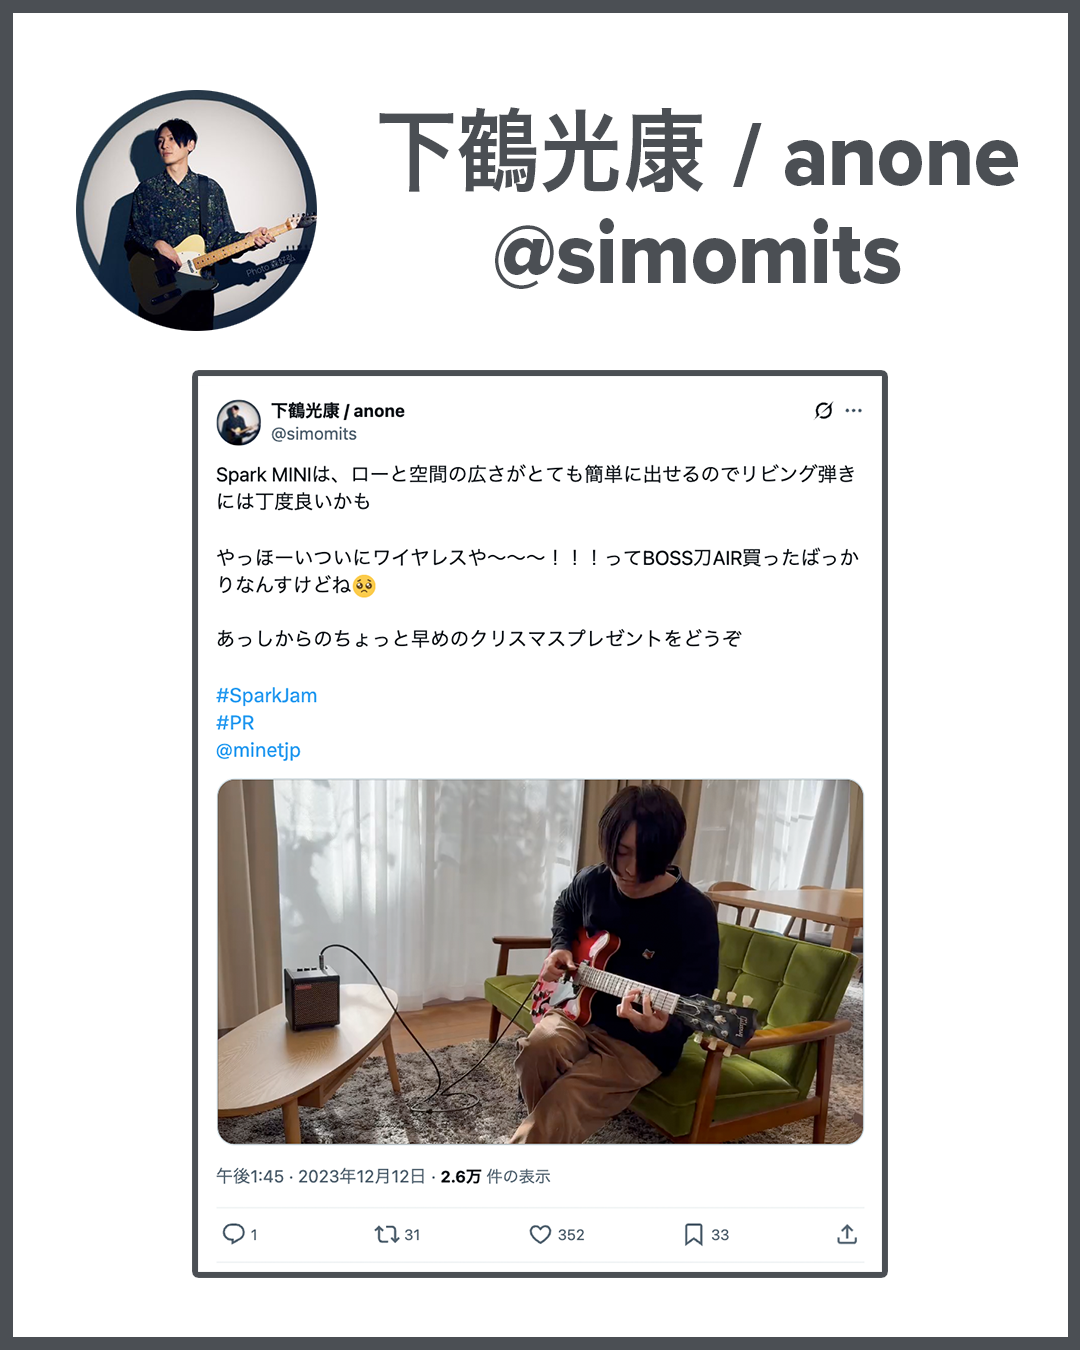Open the #SparkJam hashtag

[266, 695]
